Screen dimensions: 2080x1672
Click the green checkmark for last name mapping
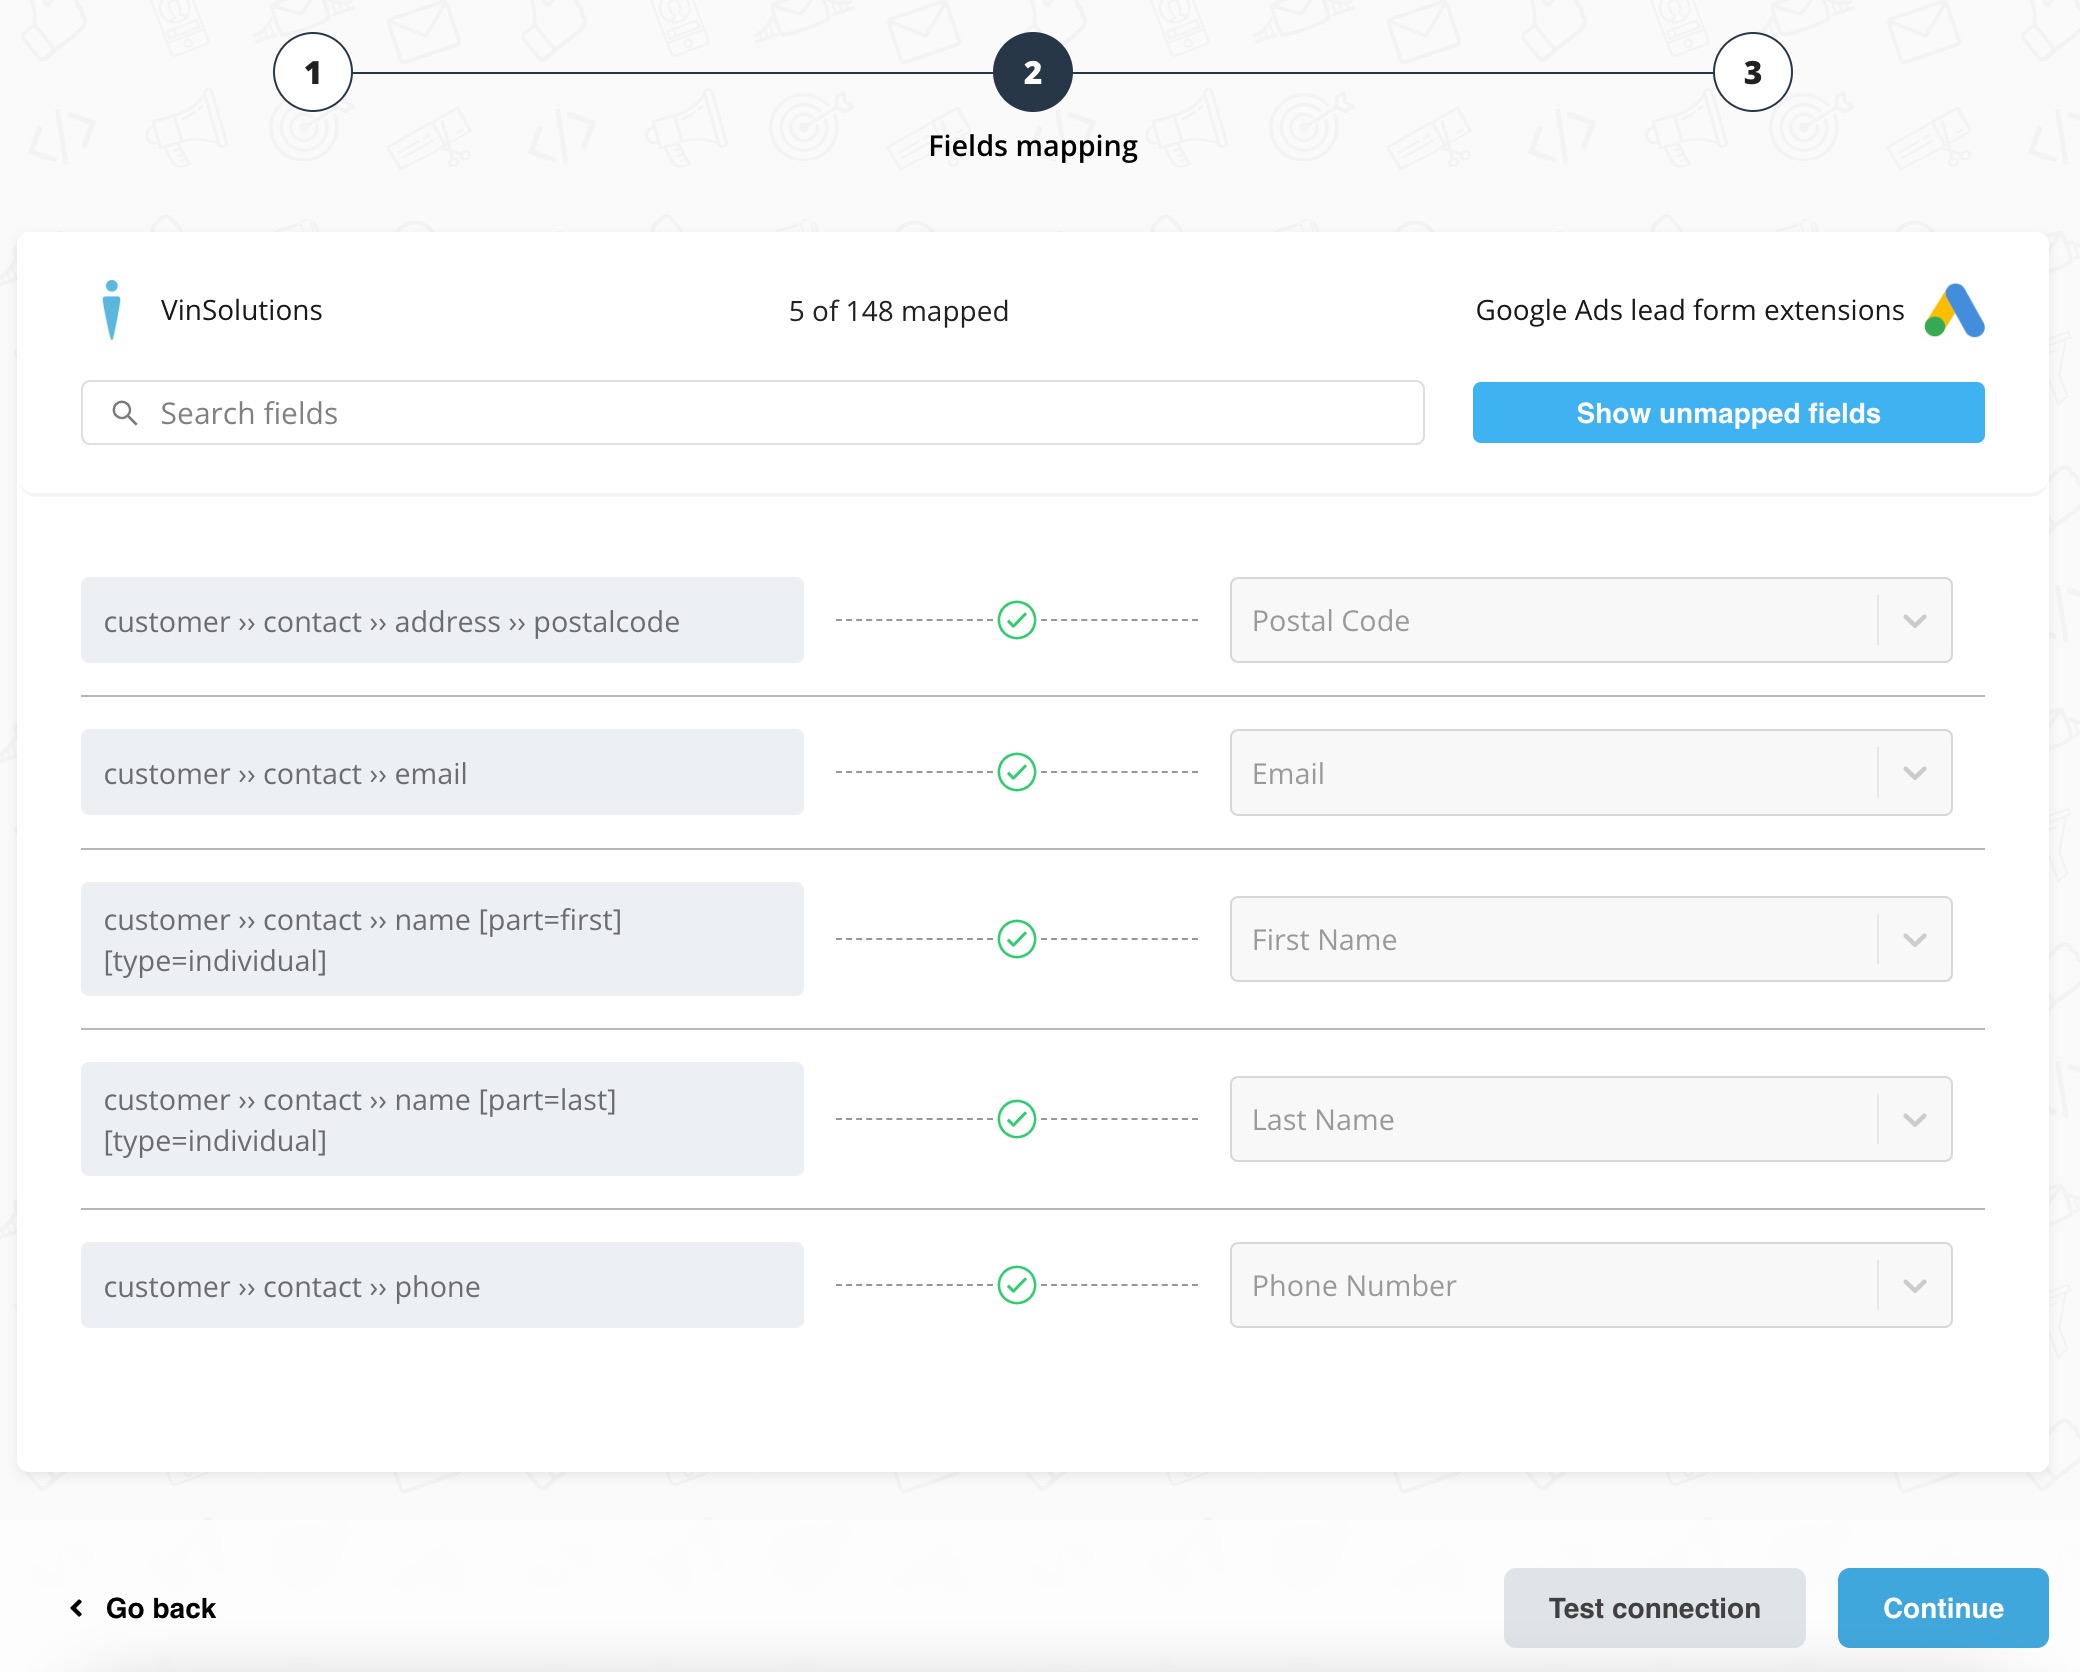tap(1017, 1119)
